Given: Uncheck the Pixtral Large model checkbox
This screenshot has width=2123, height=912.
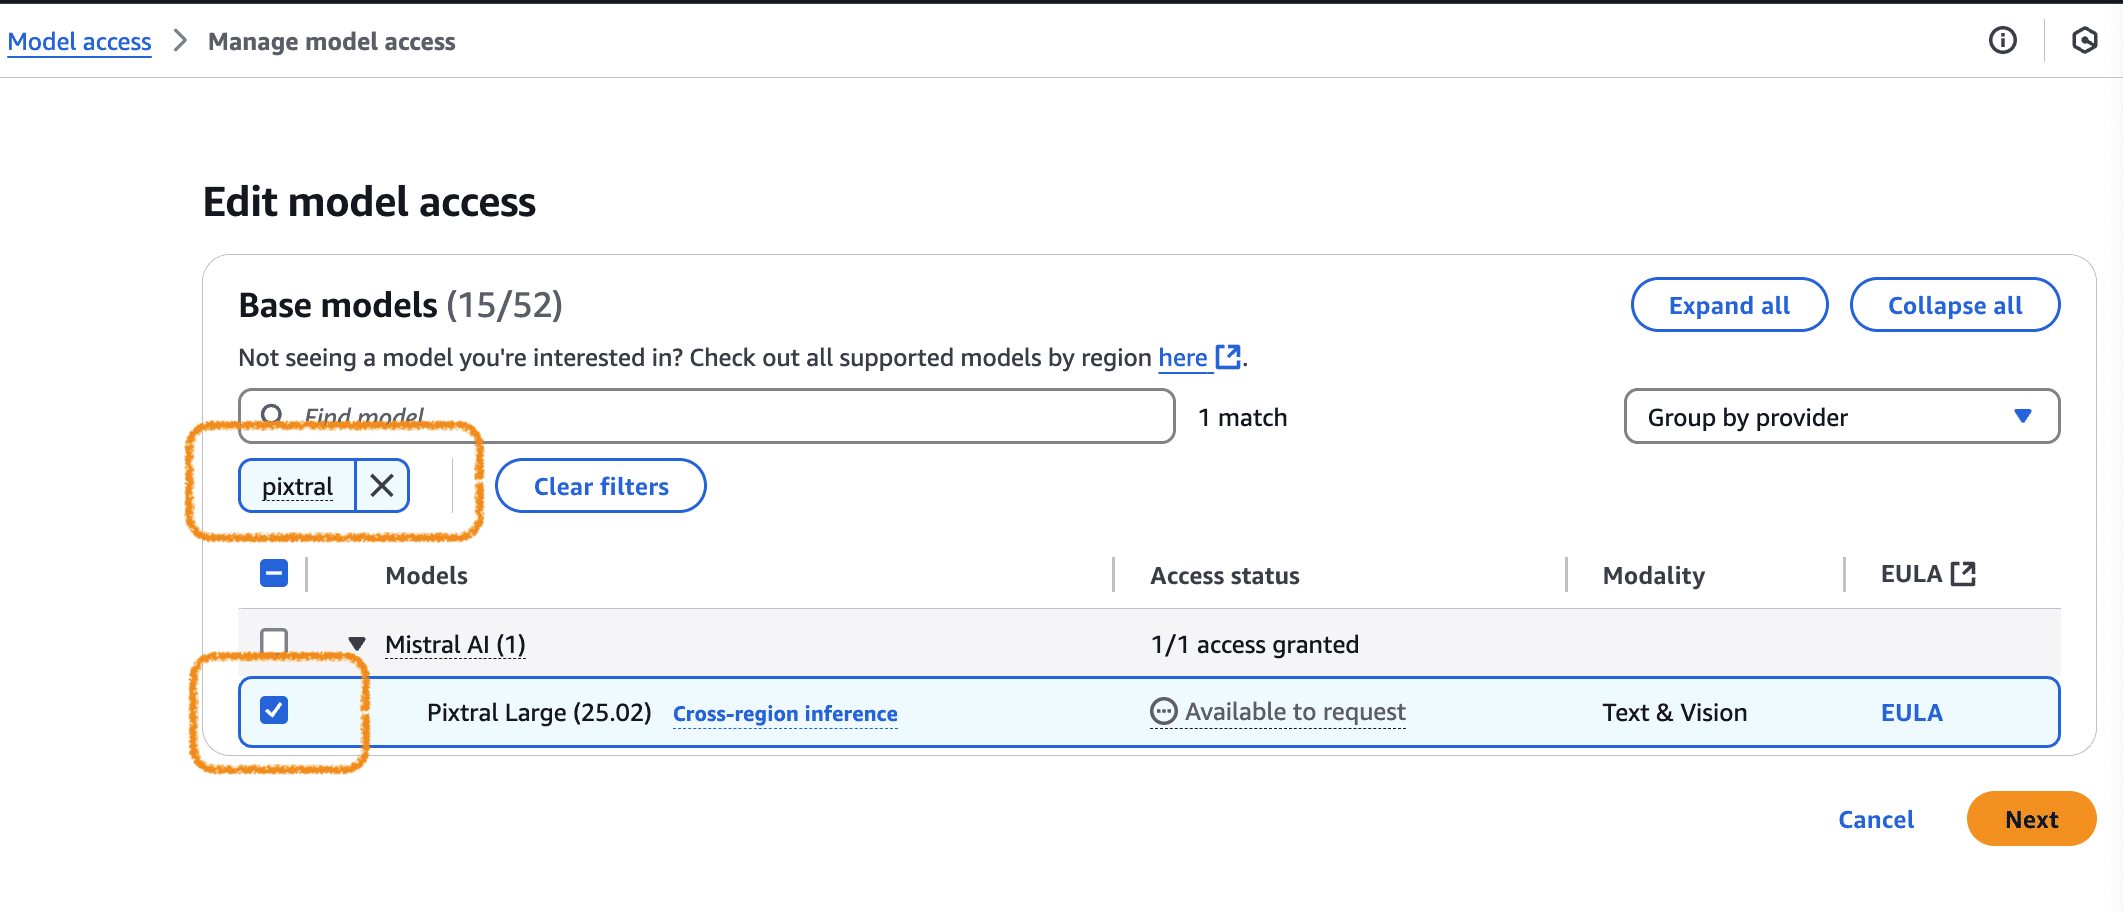Looking at the screenshot, I should click(x=274, y=711).
